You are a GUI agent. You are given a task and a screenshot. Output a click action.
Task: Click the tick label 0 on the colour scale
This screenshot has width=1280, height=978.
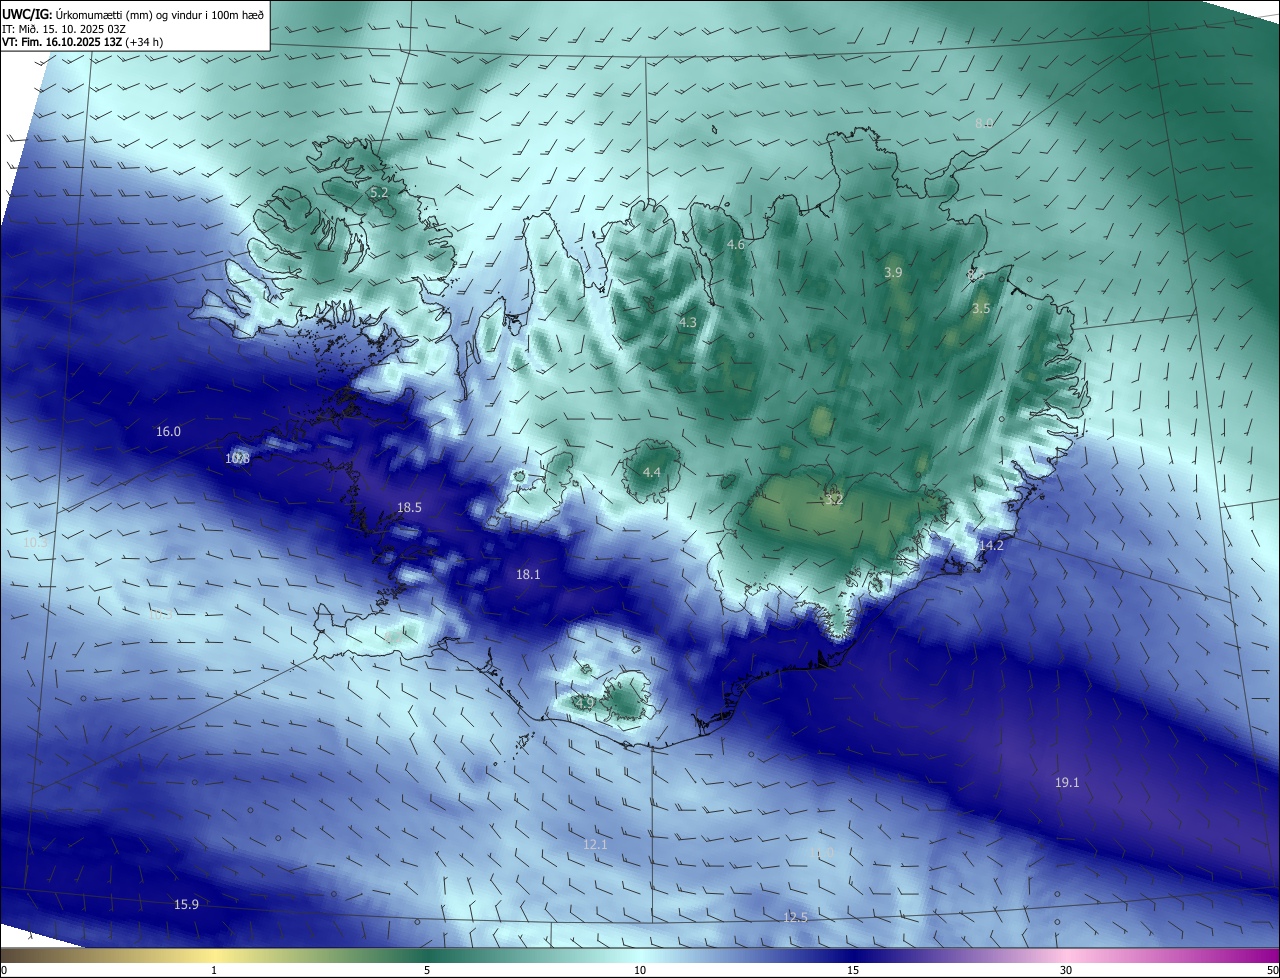click(4, 970)
